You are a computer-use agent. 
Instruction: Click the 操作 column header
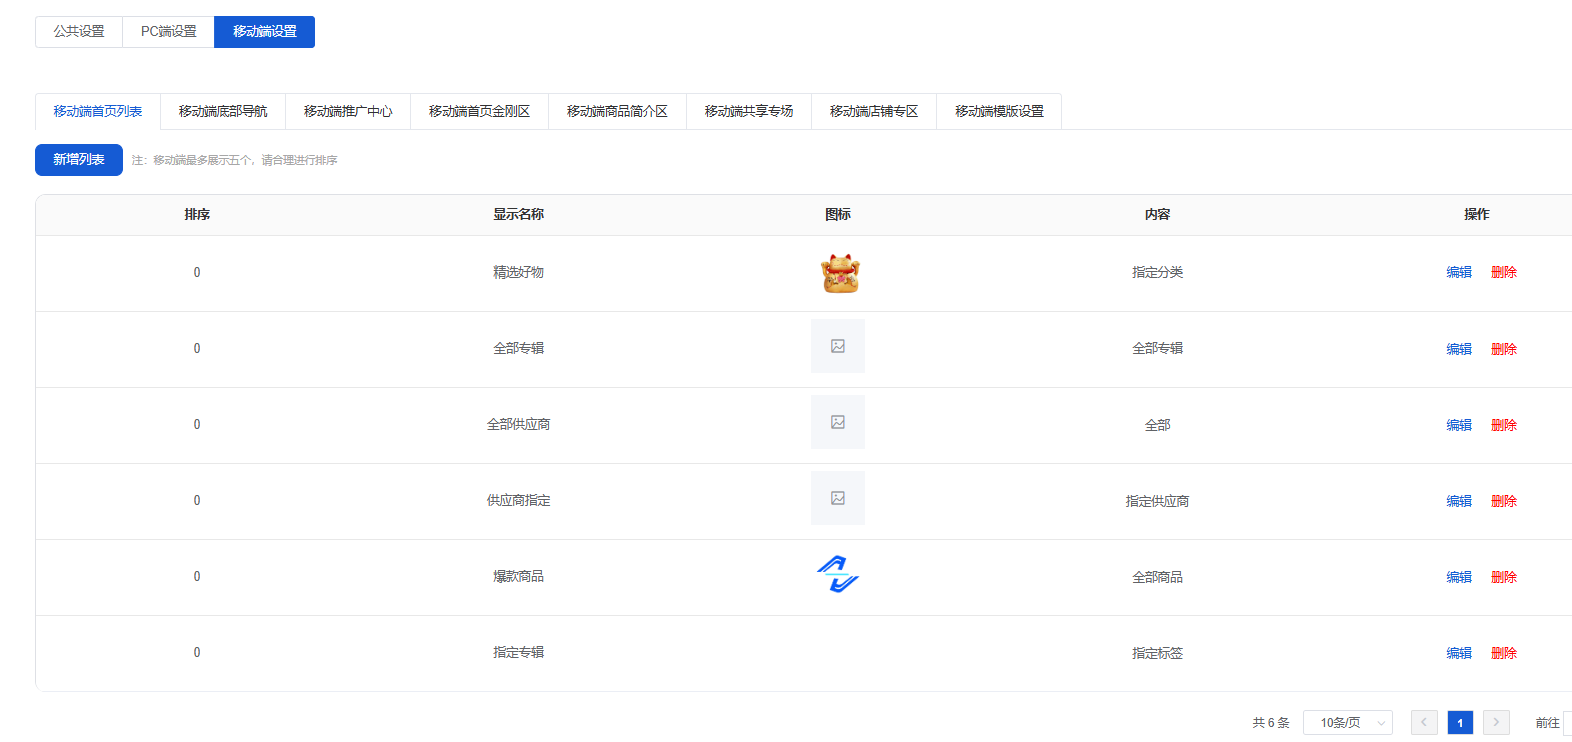tap(1477, 214)
